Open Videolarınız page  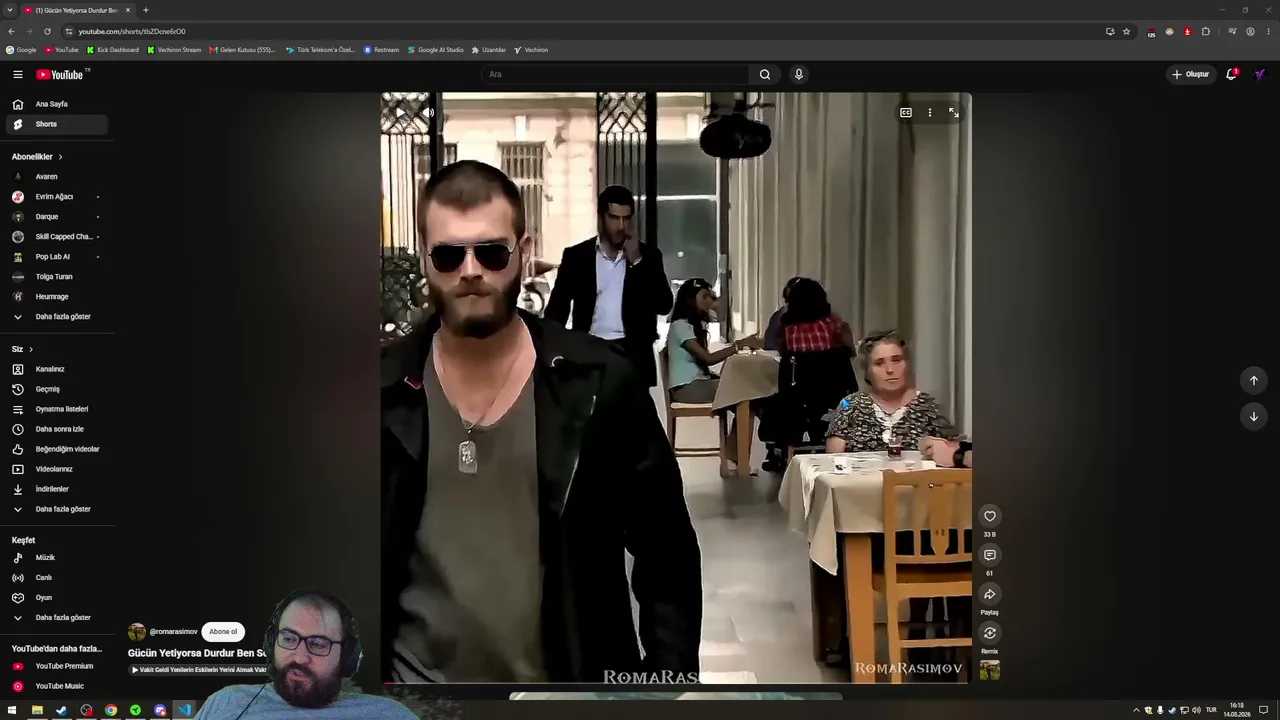tap(56, 469)
